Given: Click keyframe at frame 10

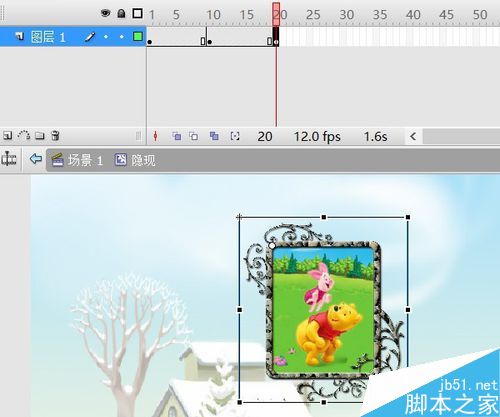Looking at the screenshot, I should tap(209, 42).
